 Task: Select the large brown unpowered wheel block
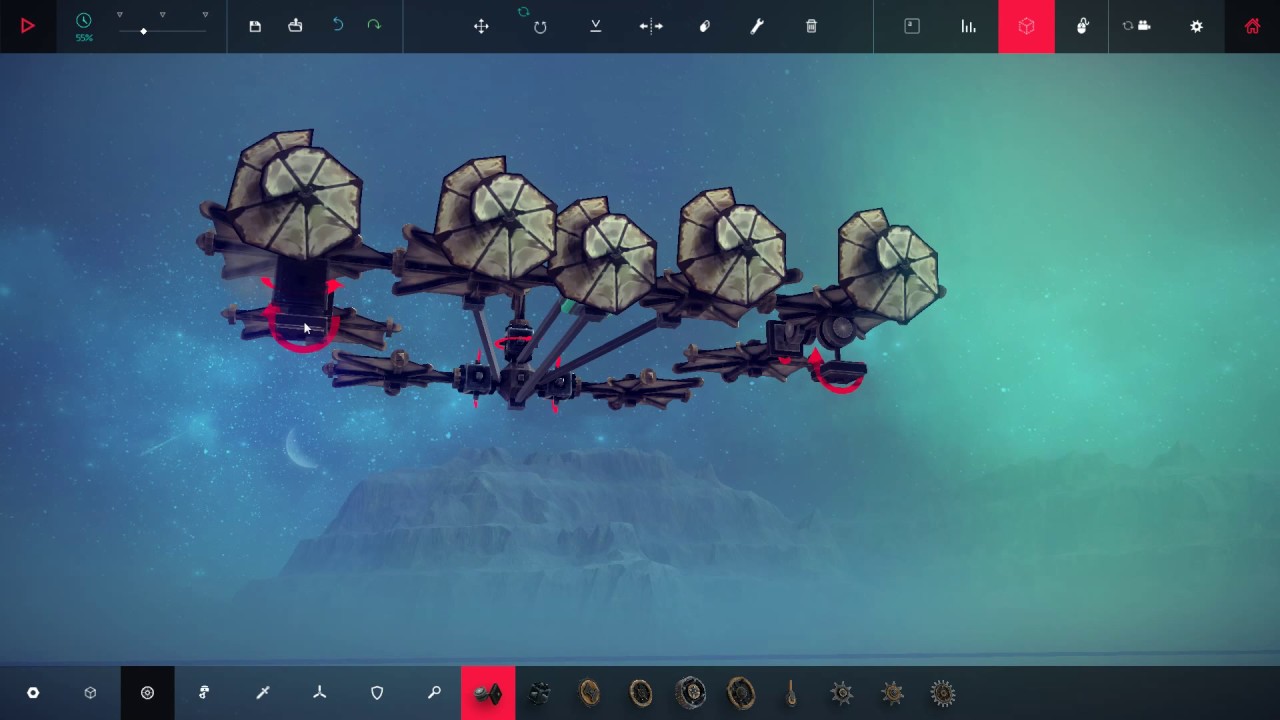pos(741,693)
